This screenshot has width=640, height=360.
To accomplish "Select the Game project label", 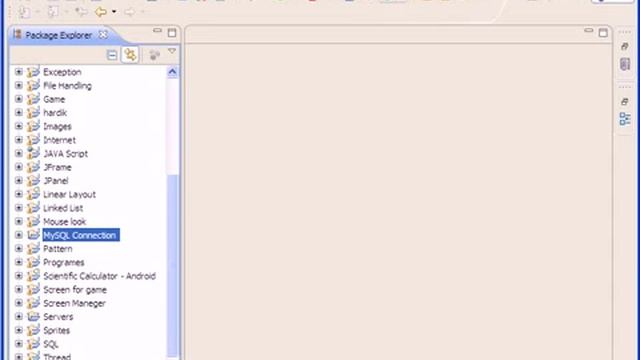I will click(54, 99).
